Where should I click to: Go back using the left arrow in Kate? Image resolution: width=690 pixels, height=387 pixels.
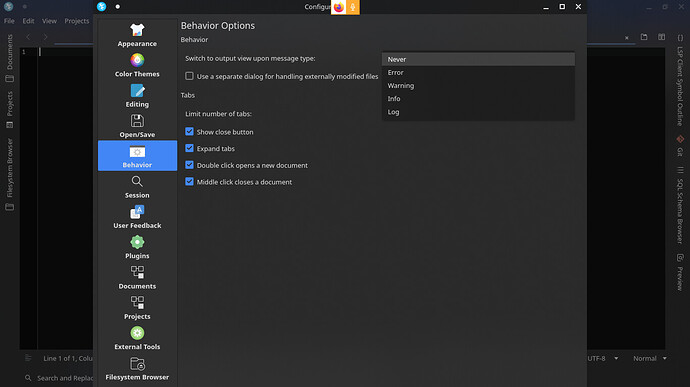click(x=28, y=37)
